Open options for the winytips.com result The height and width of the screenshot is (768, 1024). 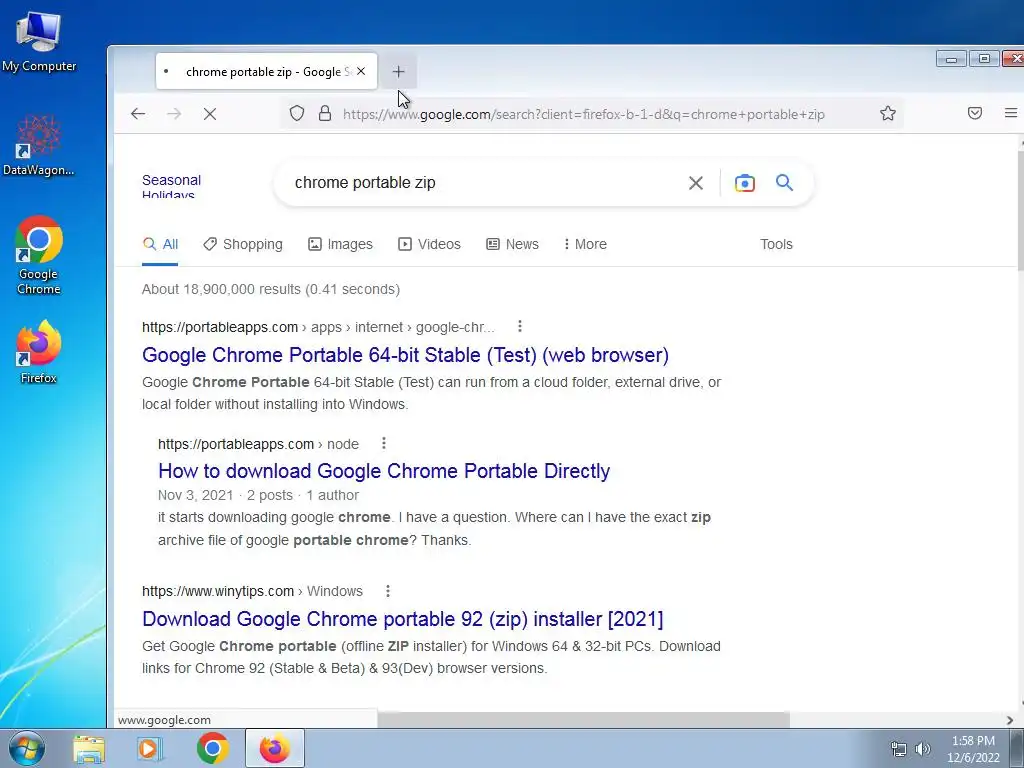point(387,591)
